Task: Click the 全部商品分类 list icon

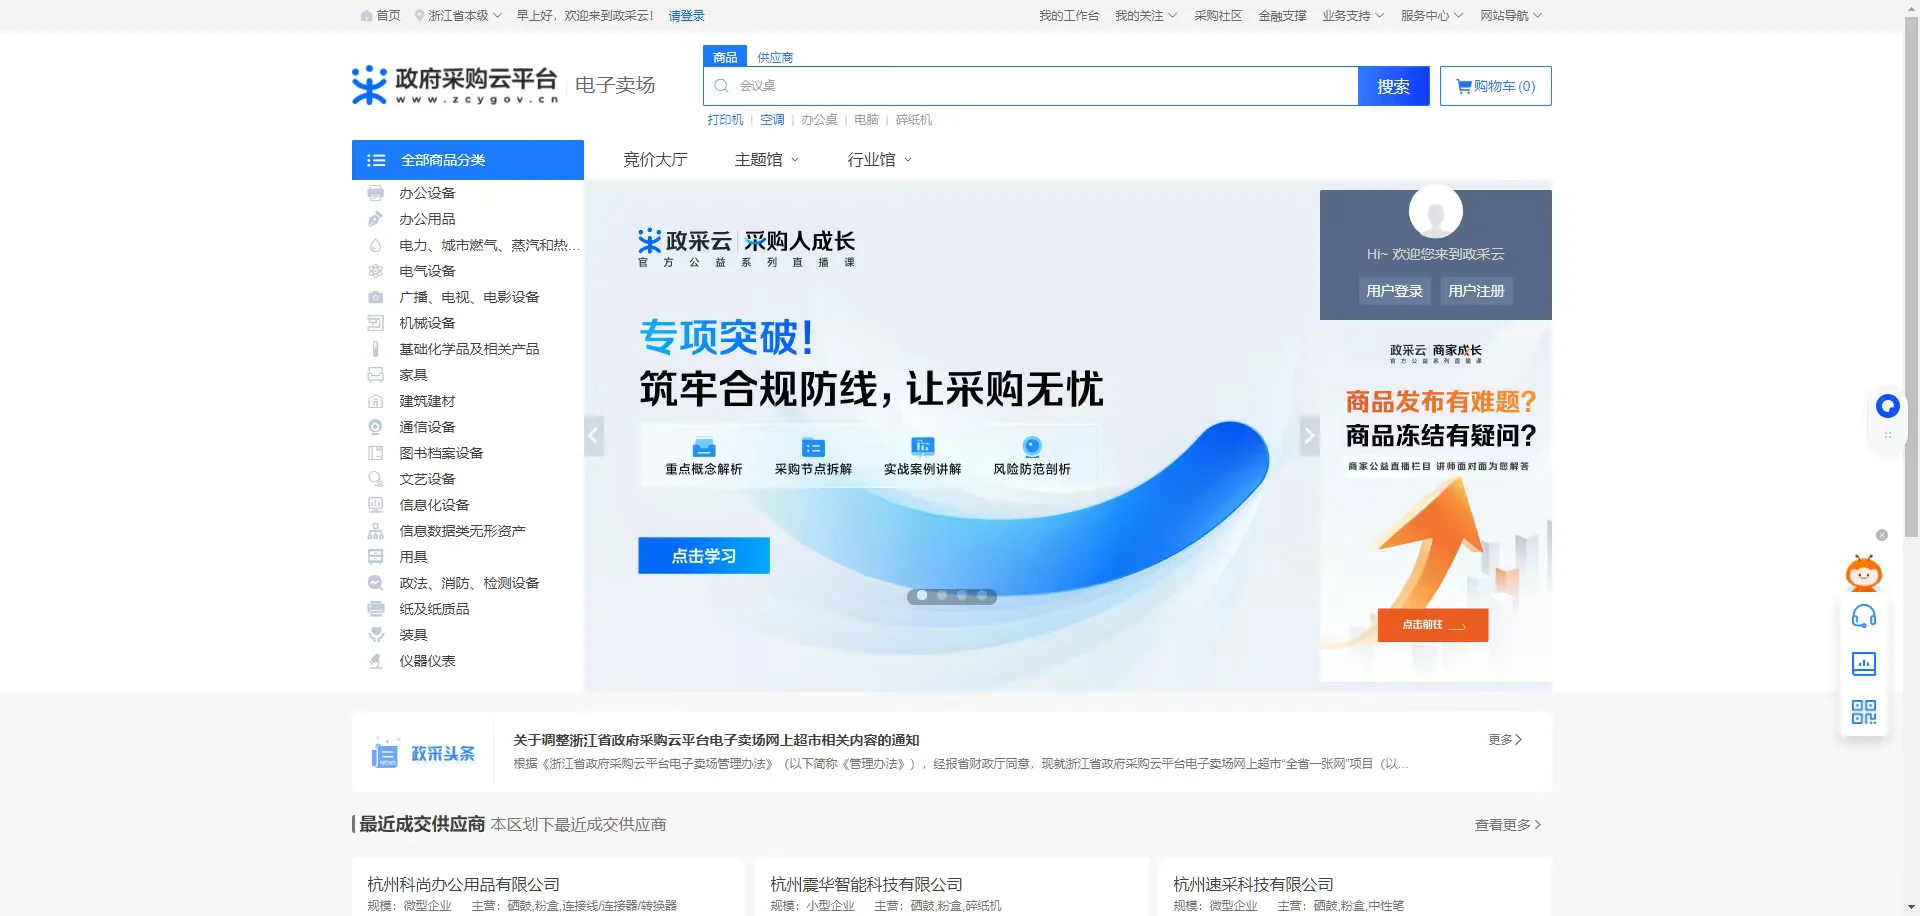Action: (376, 159)
